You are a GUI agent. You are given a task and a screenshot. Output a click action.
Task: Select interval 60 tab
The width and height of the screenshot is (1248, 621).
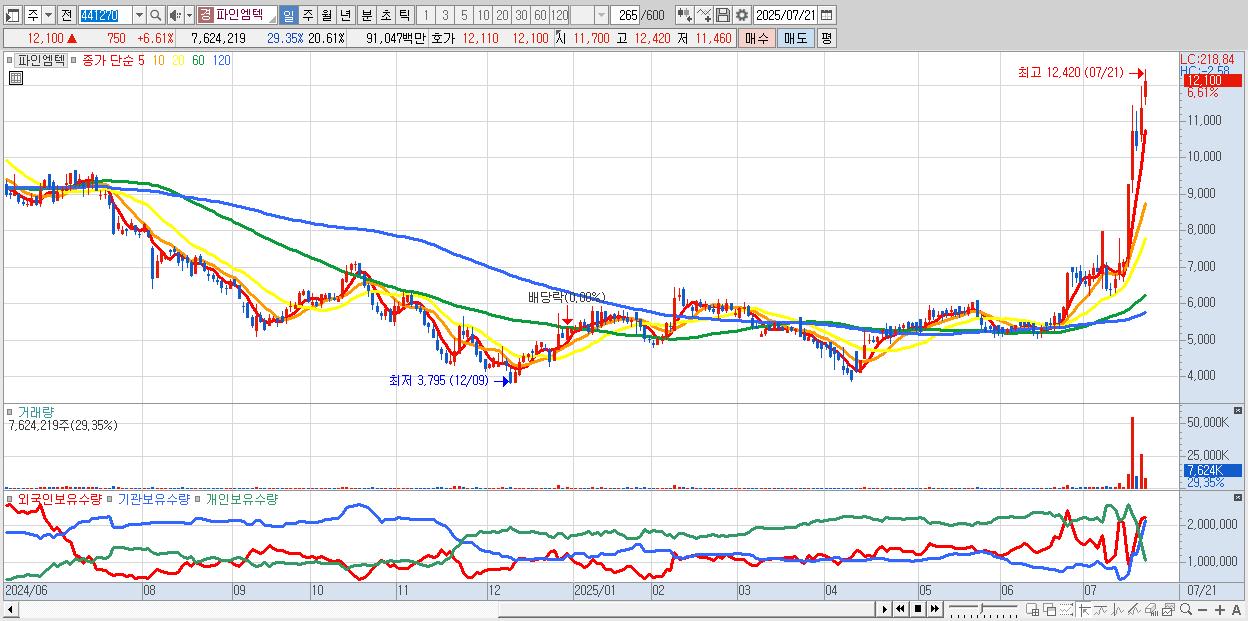click(540, 15)
